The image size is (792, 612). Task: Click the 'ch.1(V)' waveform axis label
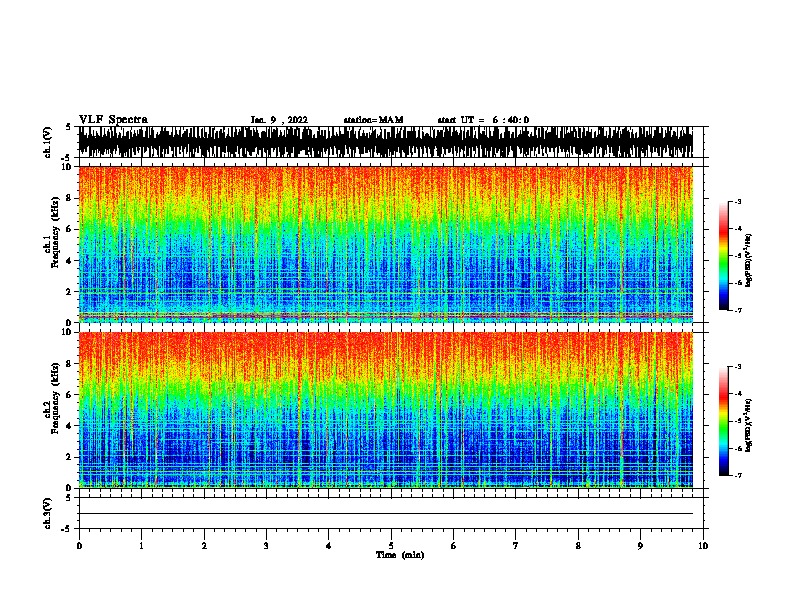click(x=48, y=142)
